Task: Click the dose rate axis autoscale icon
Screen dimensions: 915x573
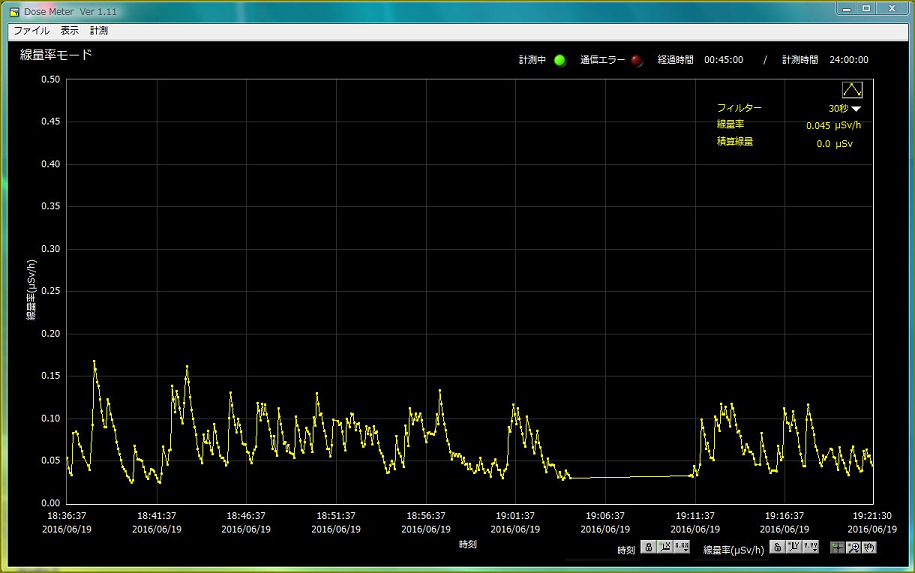Action: [x=793, y=547]
